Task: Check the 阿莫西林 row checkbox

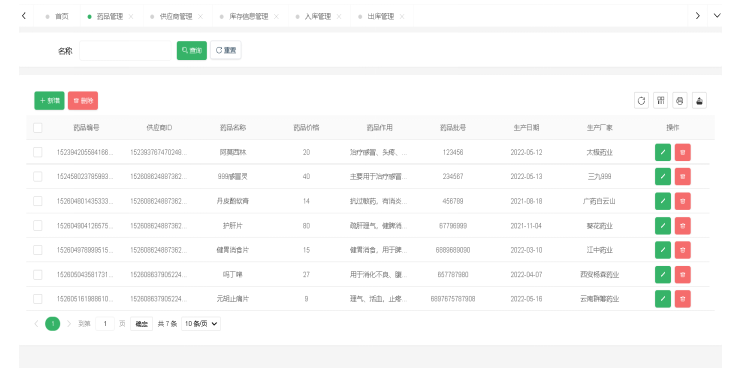Action: coord(38,152)
